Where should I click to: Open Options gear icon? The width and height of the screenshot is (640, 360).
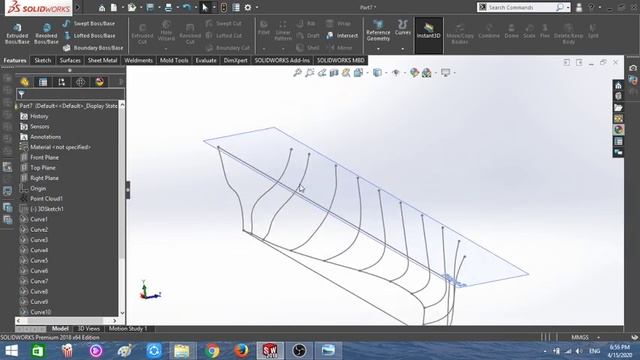[248, 8]
